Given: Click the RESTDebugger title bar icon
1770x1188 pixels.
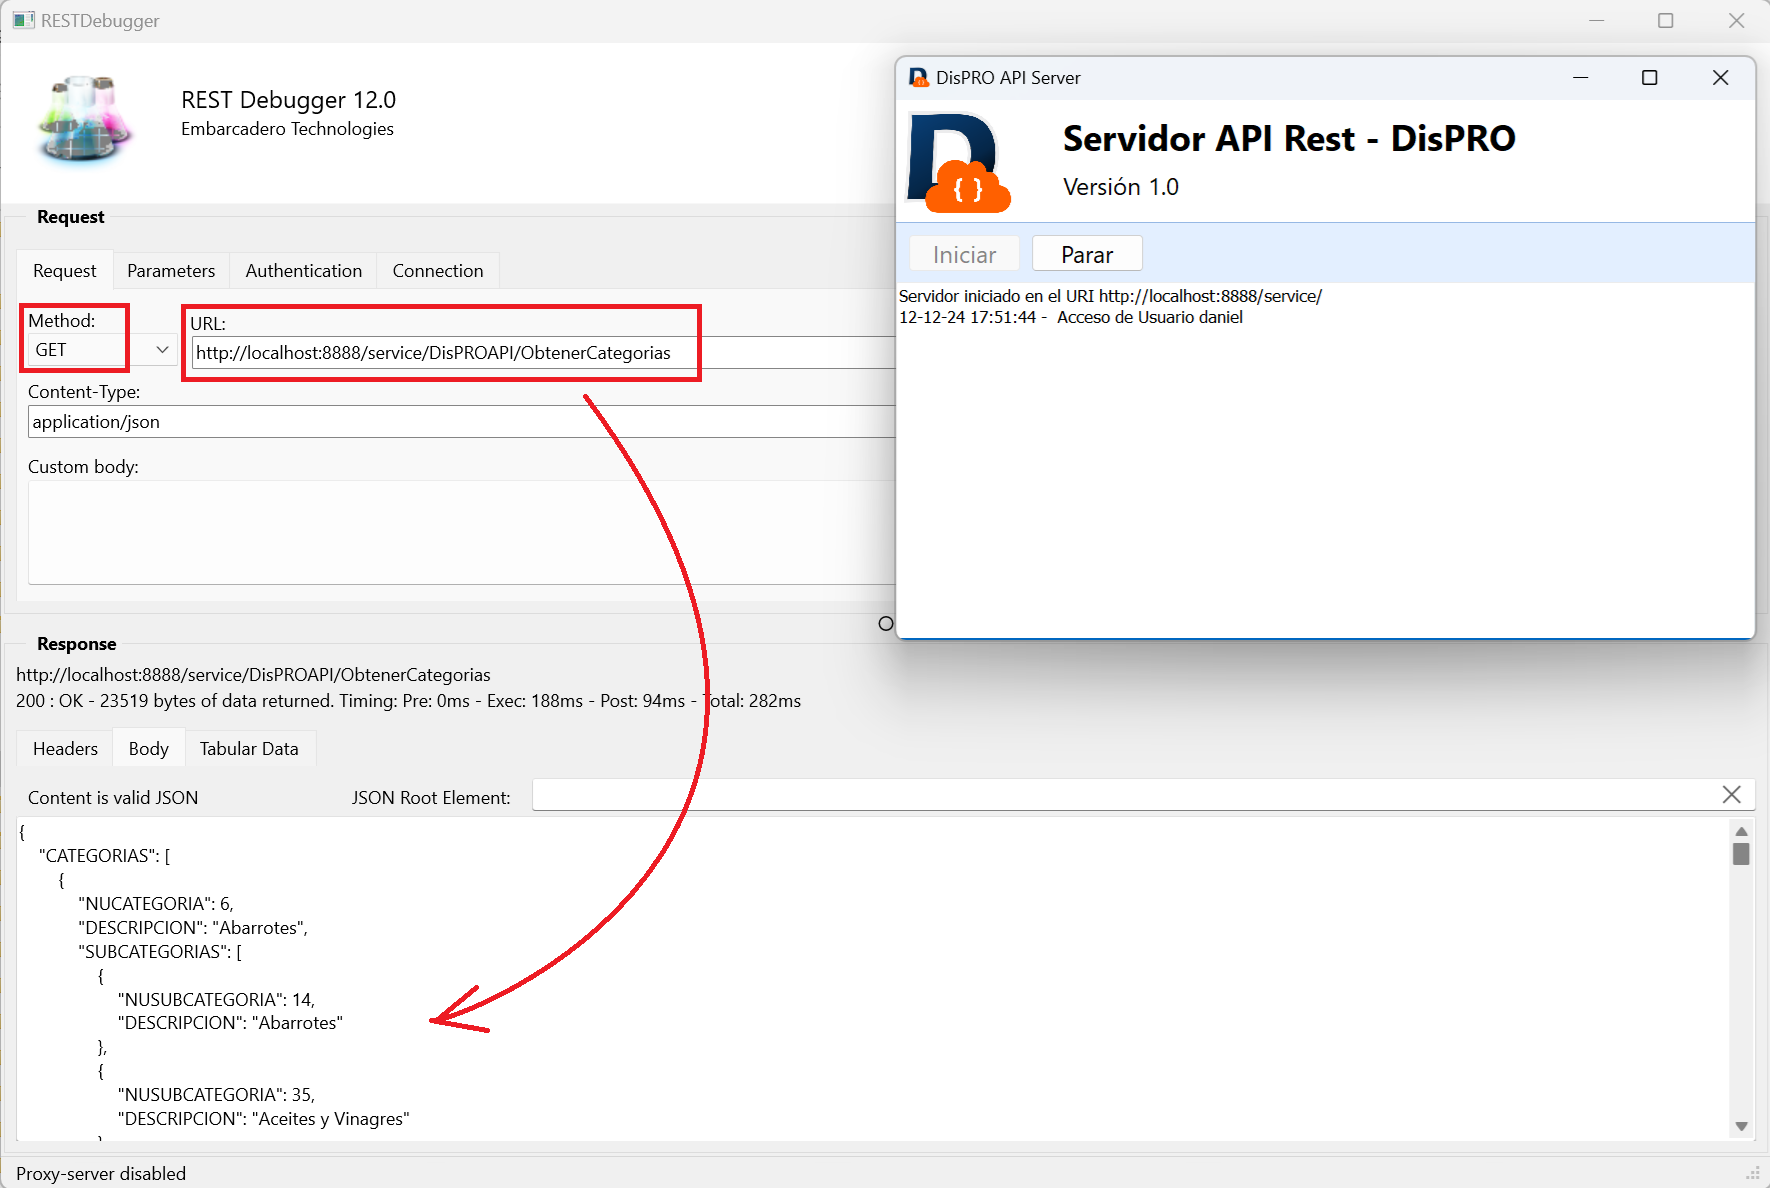Looking at the screenshot, I should coord(24,20).
